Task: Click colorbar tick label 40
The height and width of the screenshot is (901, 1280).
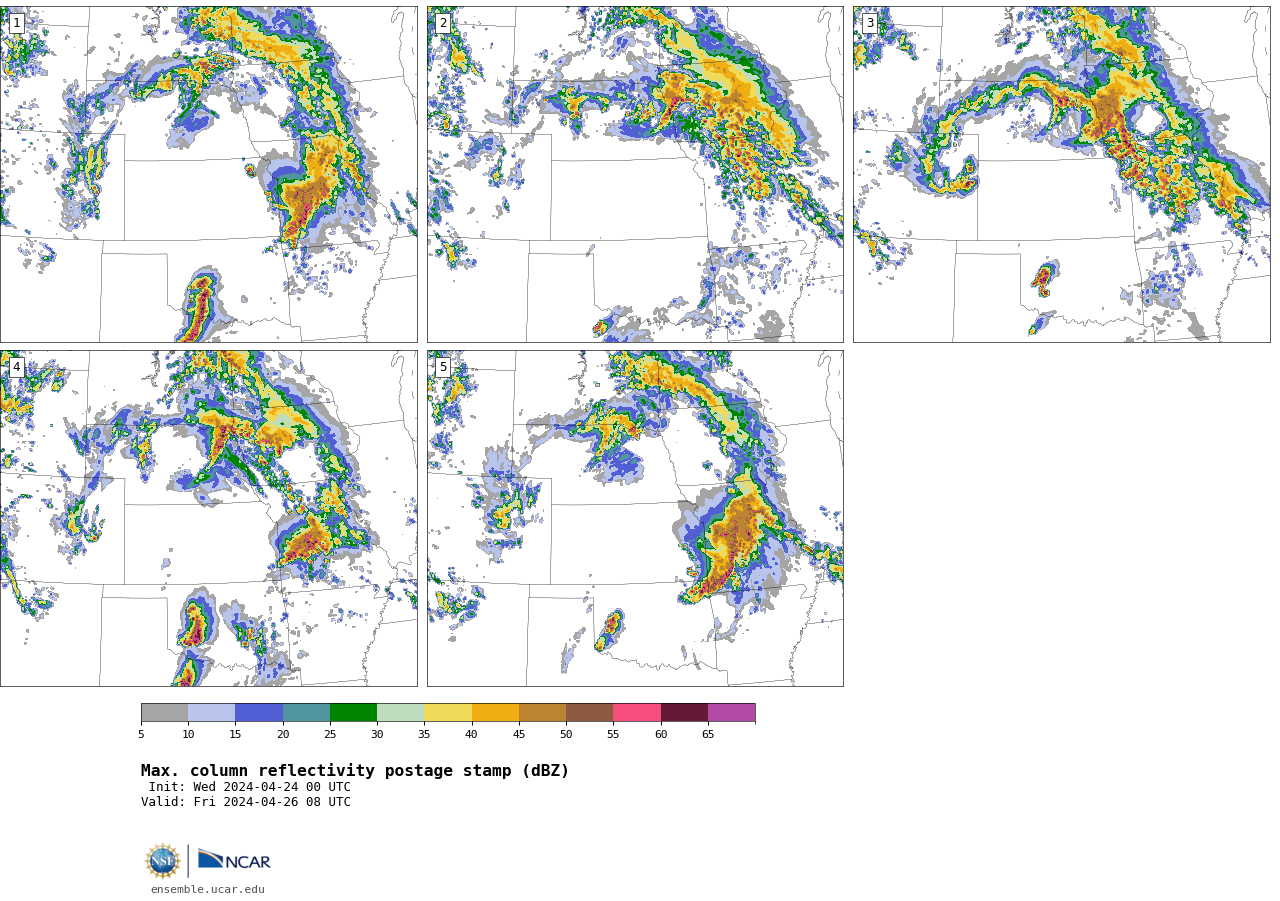Action: pos(472,735)
